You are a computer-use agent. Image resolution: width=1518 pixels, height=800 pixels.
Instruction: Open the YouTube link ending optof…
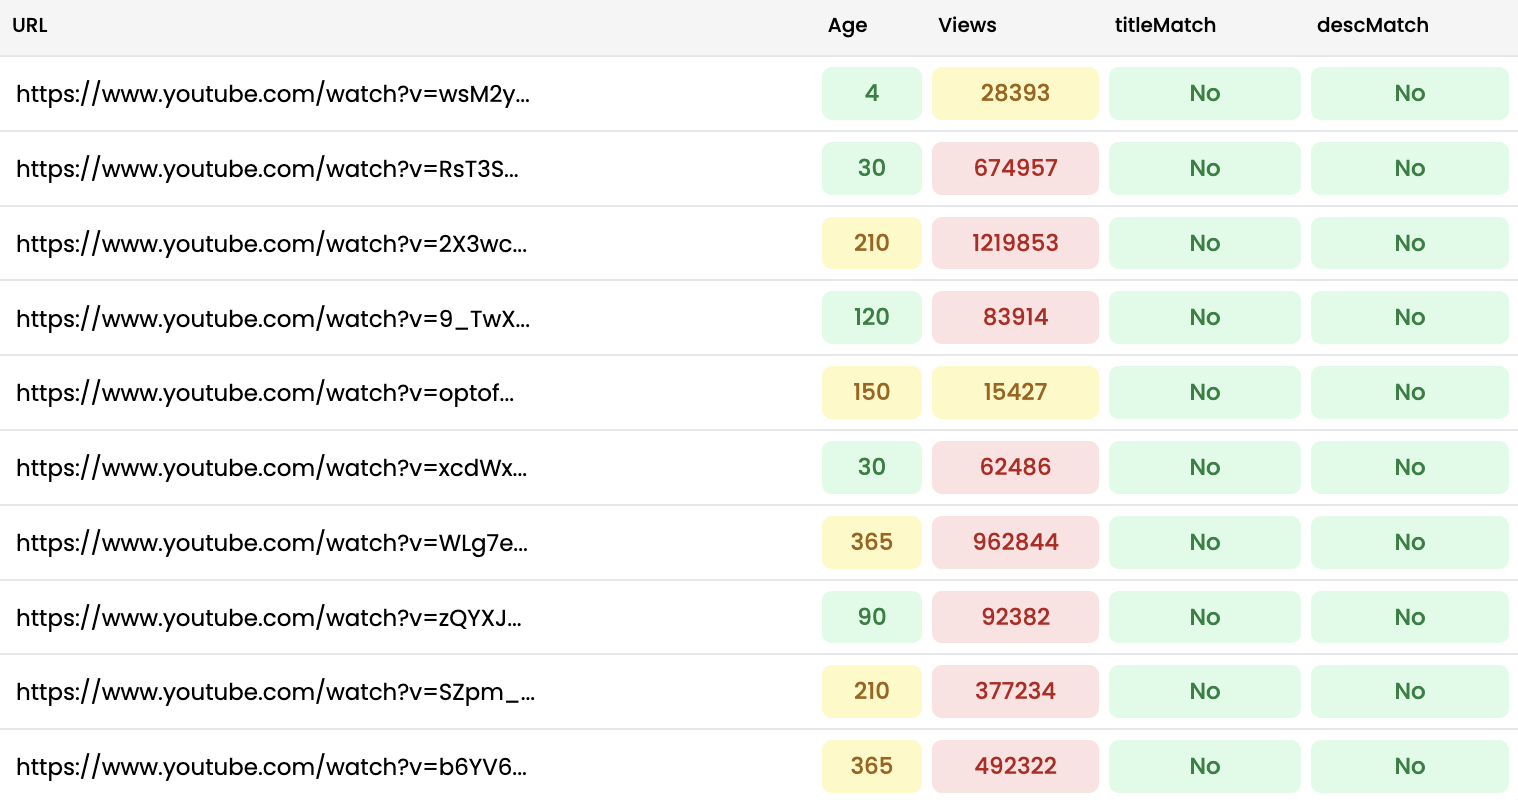265,393
